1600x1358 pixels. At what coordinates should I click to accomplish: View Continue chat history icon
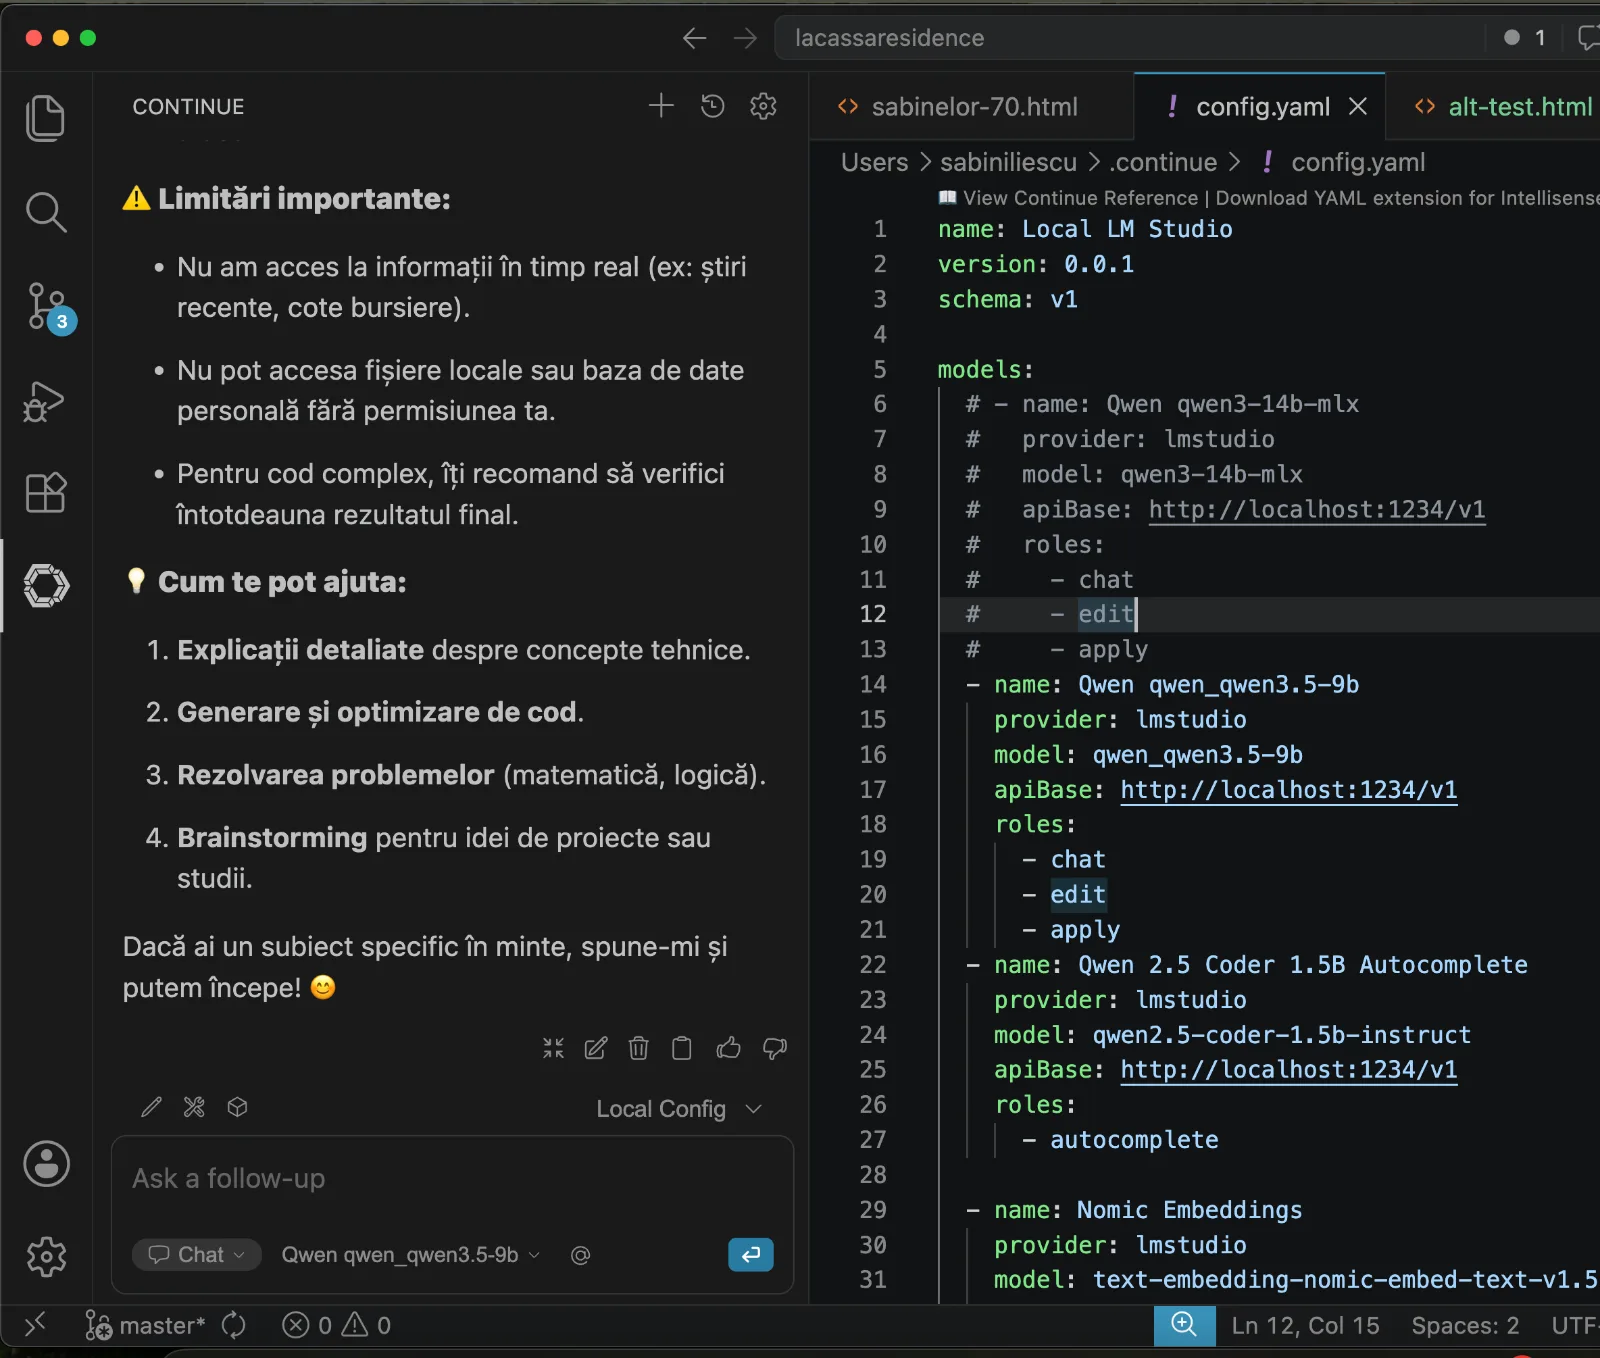712,106
